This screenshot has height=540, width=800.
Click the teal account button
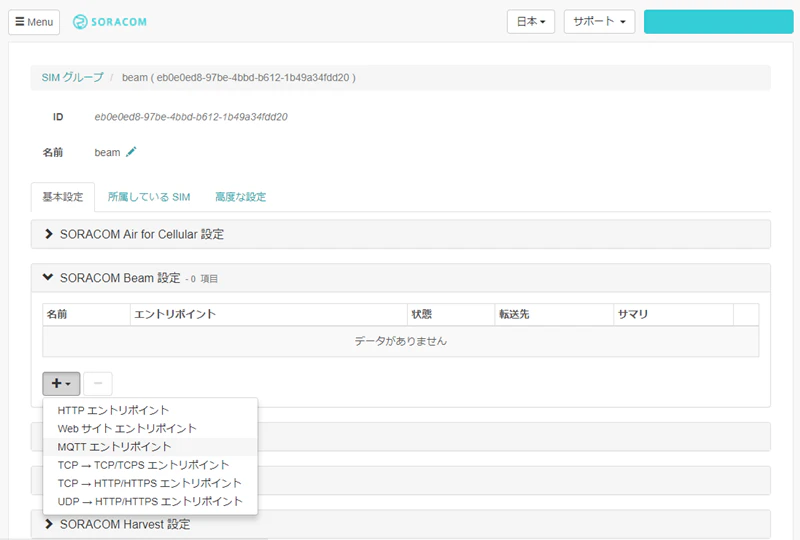[718, 22]
